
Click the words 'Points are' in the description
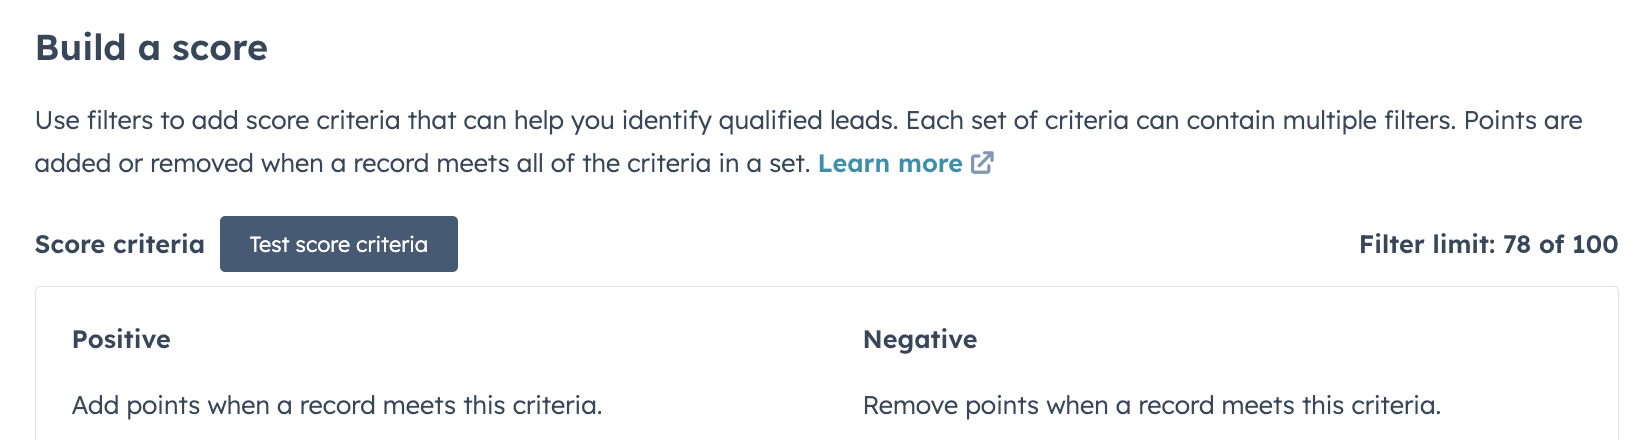point(1523,121)
